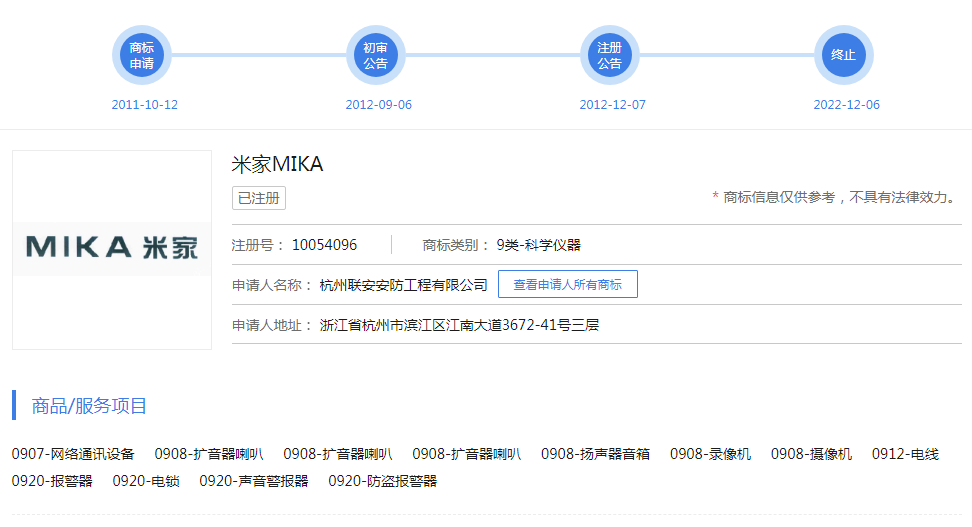The width and height of the screenshot is (972, 527).
Task: Open the MIKA 米家 trademark logo image
Action: click(x=112, y=249)
